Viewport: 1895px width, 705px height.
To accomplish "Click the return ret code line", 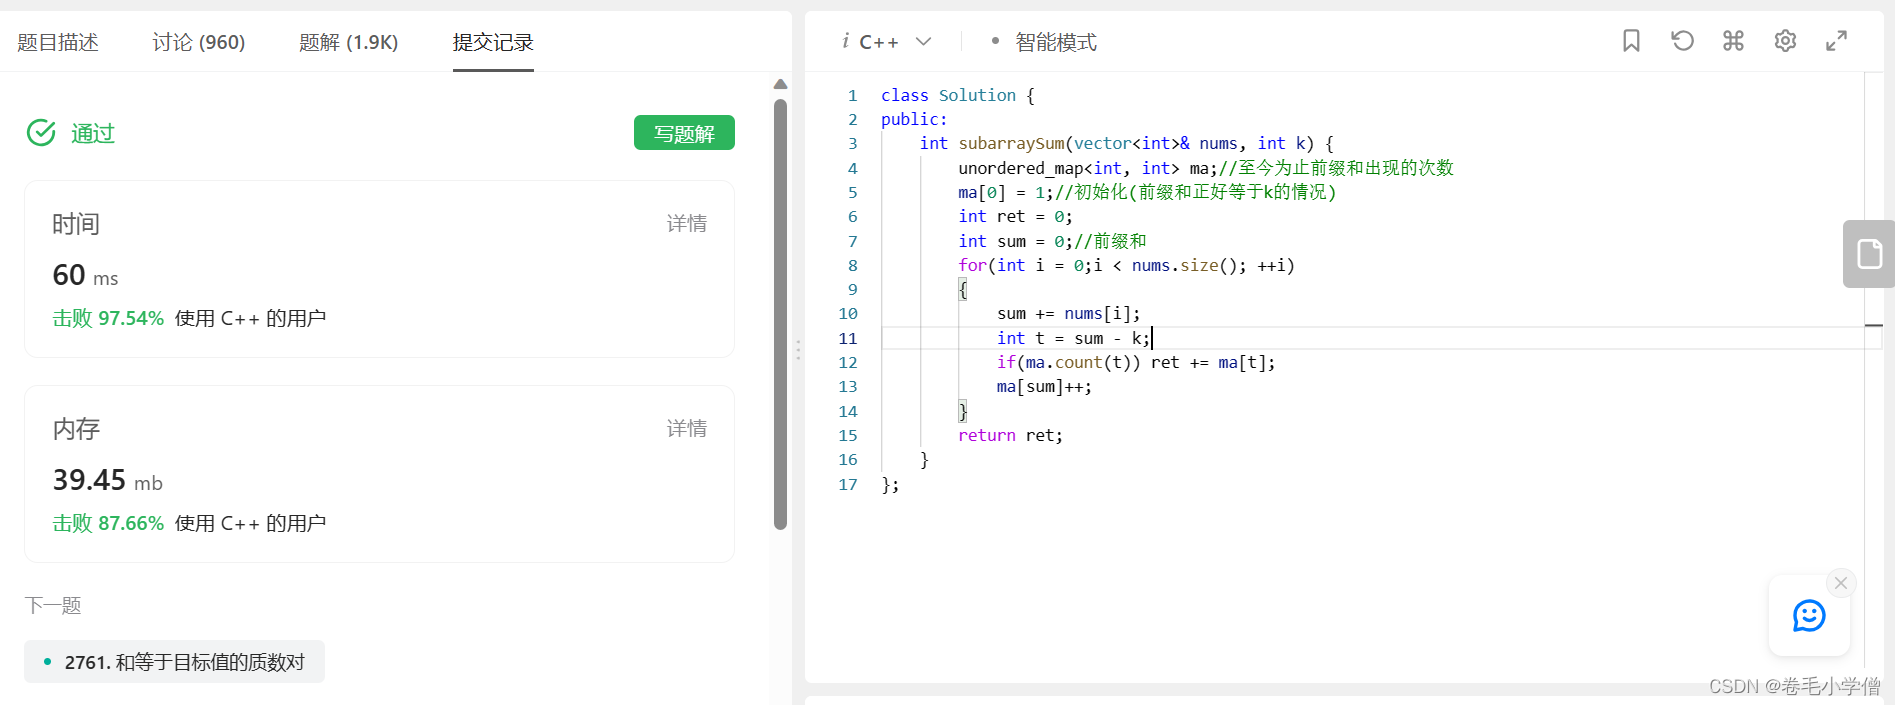I will pos(1010,435).
